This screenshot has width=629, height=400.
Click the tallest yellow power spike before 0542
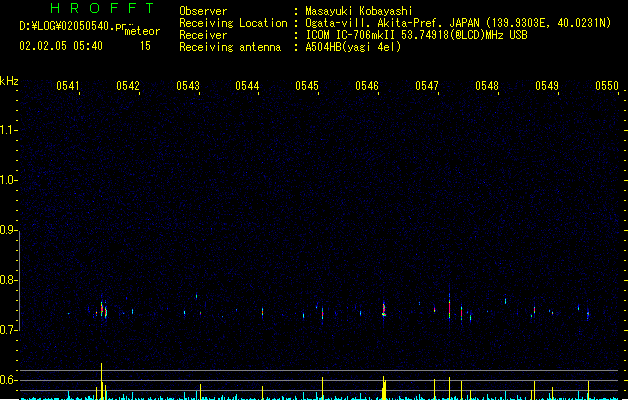[x=101, y=381]
